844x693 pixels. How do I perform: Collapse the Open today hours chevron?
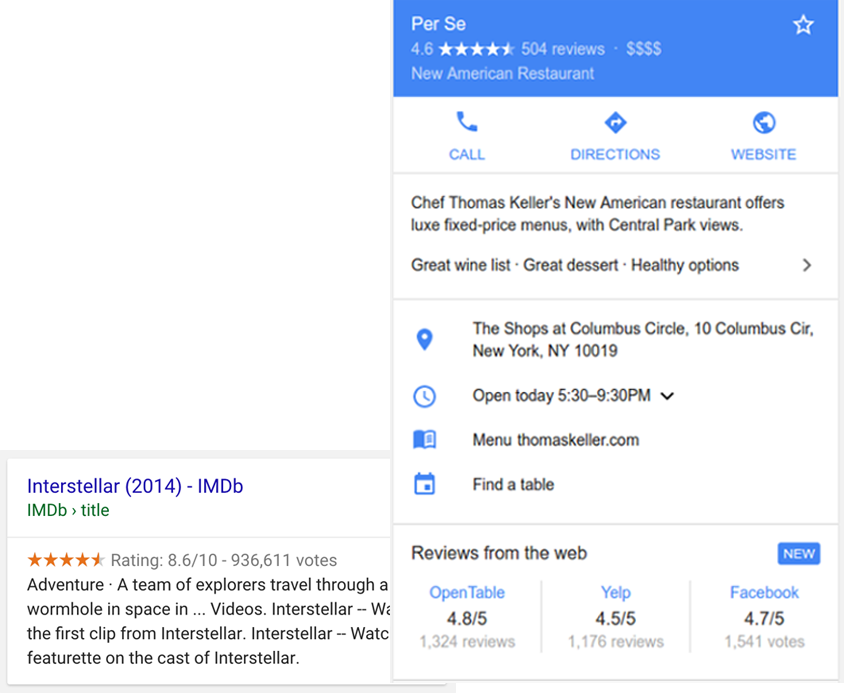667,396
